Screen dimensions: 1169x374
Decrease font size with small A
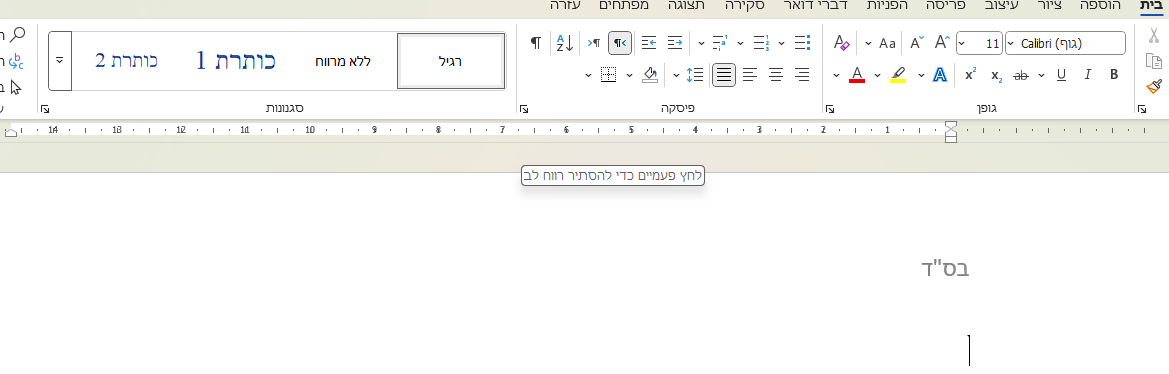click(917, 43)
